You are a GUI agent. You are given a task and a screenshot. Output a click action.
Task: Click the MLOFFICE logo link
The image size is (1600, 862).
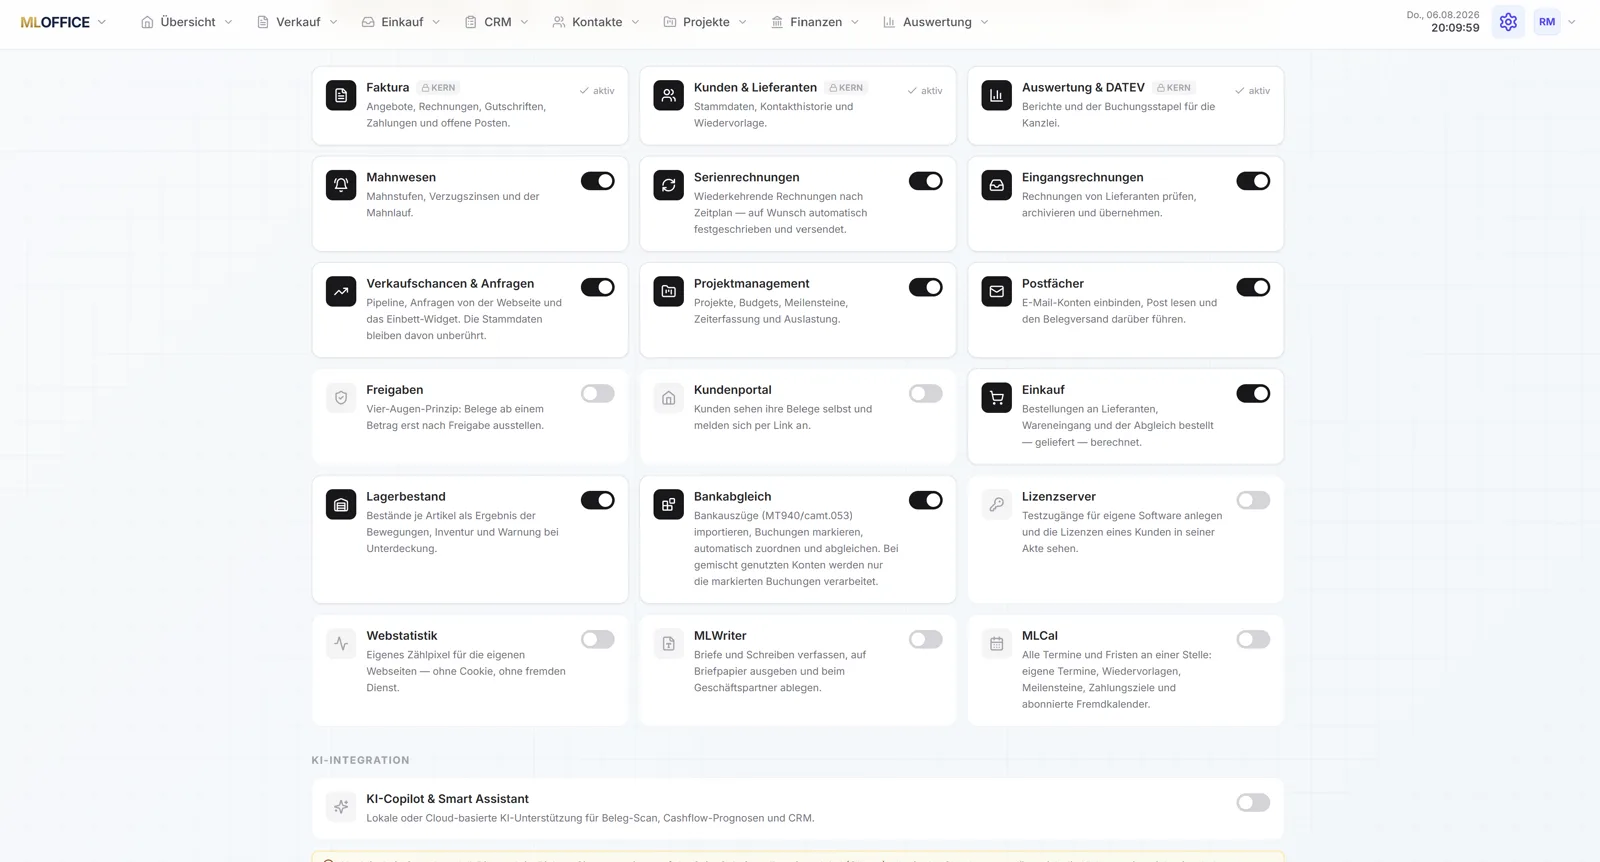point(55,22)
